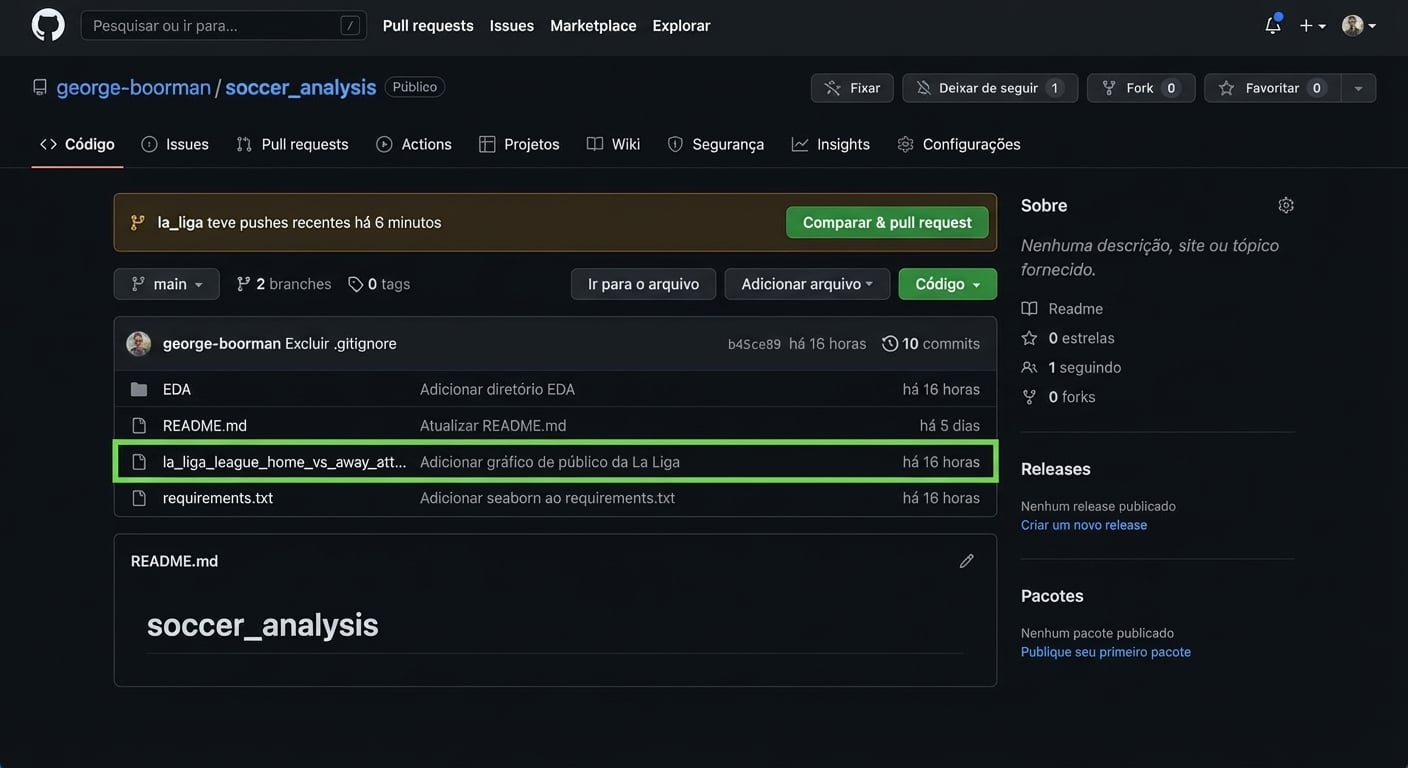Click the Ir para o arquivo button

click(643, 284)
